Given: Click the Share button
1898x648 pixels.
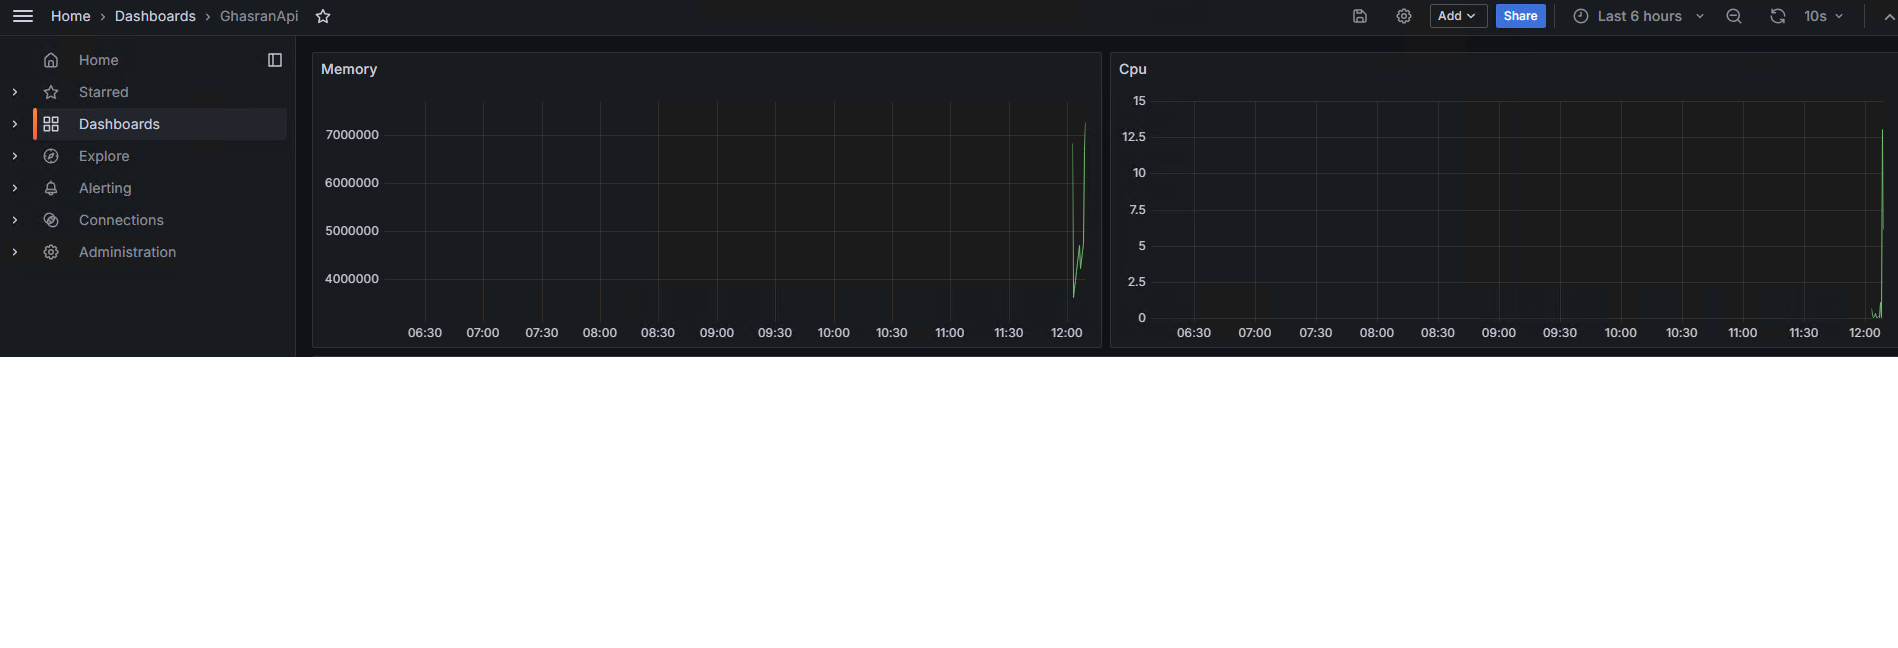Looking at the screenshot, I should tap(1520, 16).
